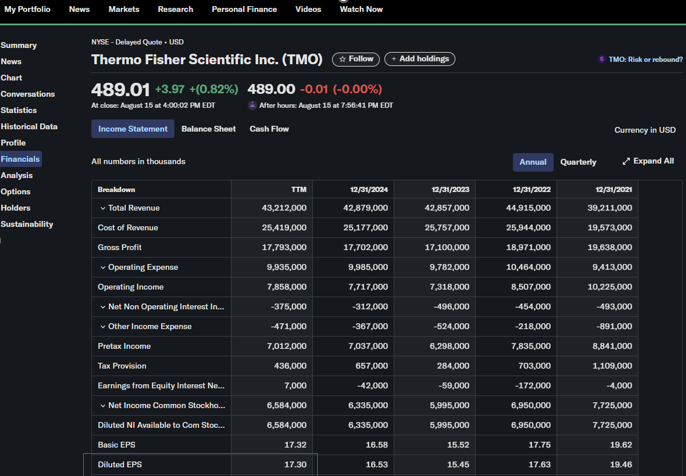This screenshot has width=686, height=476.
Task: Click the purple TMO Risk or rebound icon
Action: (602, 59)
